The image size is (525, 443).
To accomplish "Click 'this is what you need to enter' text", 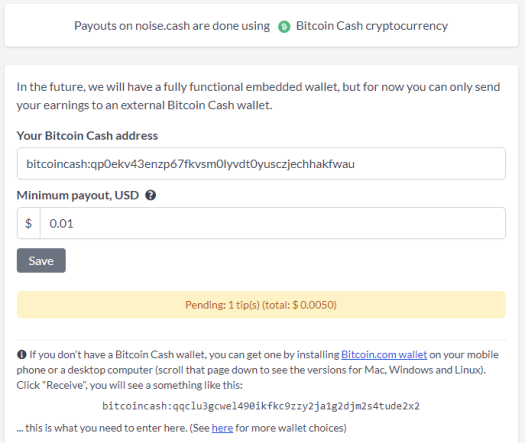I will [x=104, y=428].
